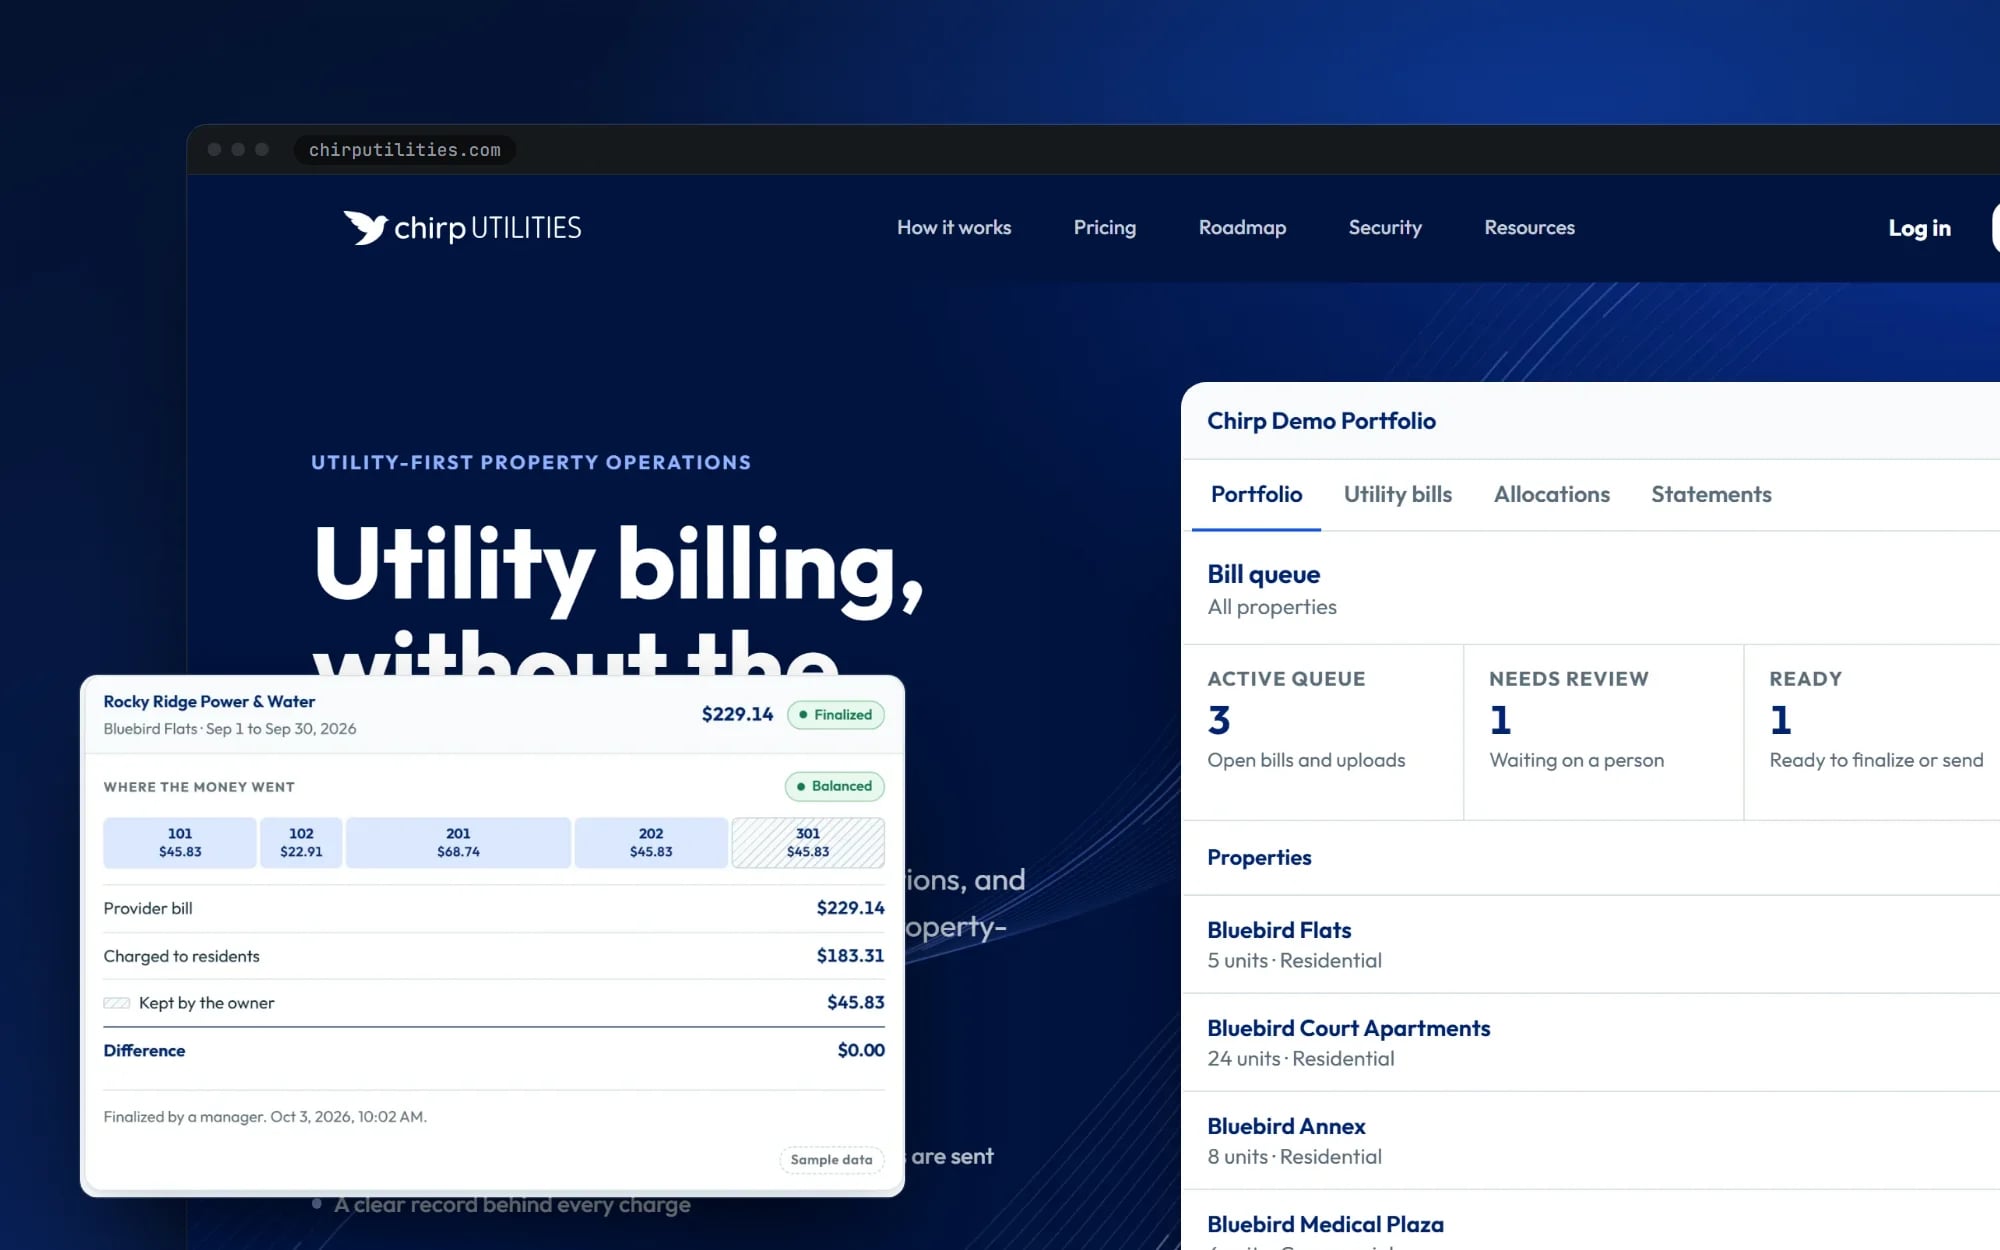Go to the Pricing page
The width and height of the screenshot is (2000, 1250).
pyautogui.click(x=1105, y=228)
